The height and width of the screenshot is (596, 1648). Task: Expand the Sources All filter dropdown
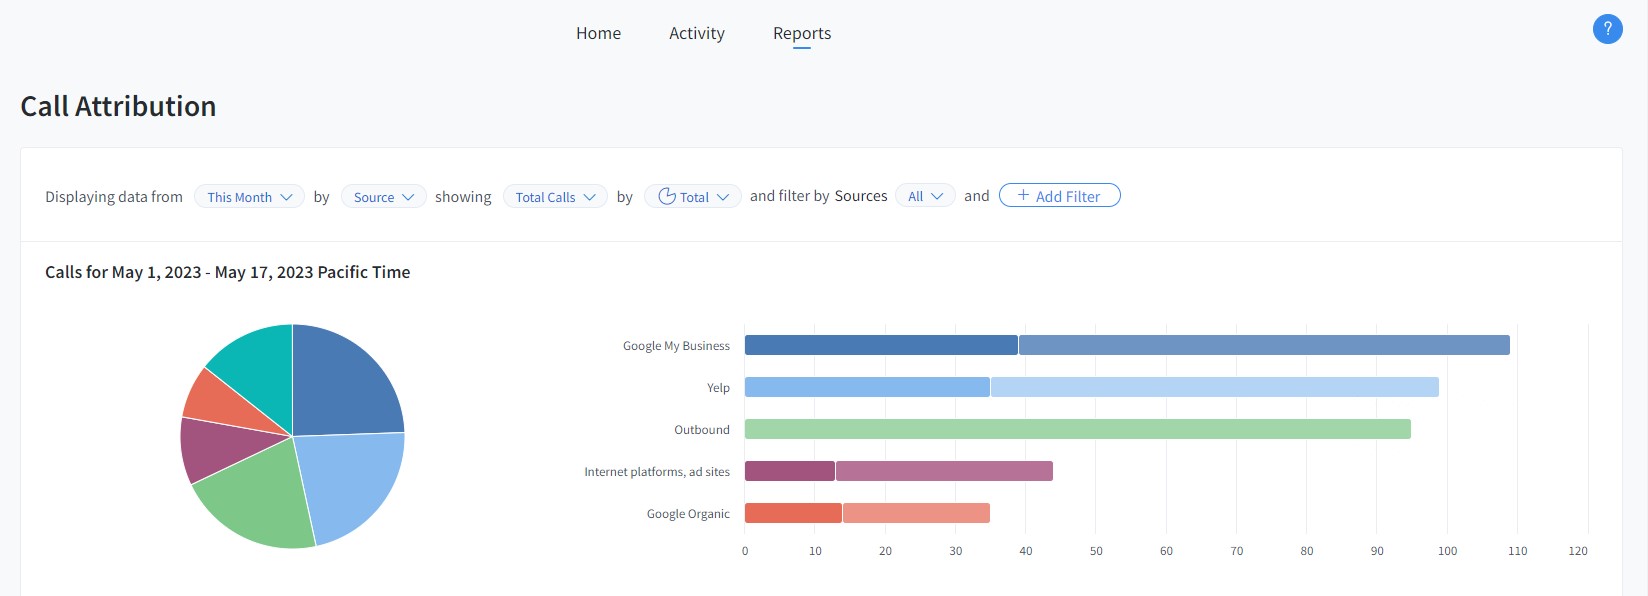pos(925,197)
